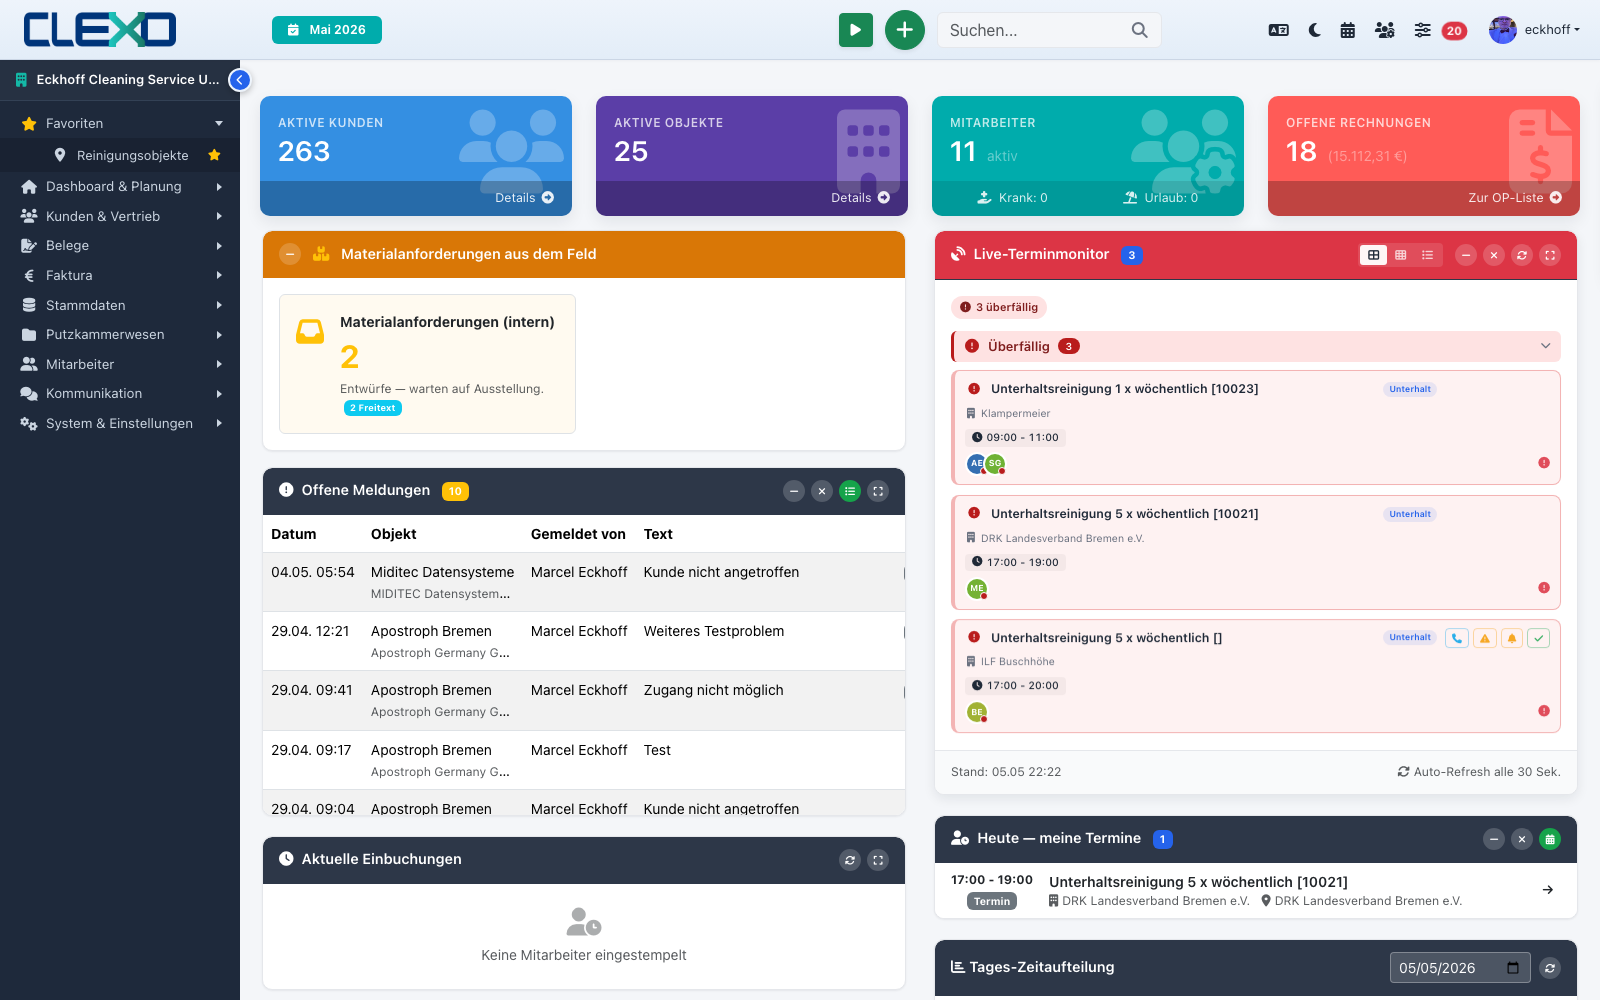Collapse the Überfällig group chevron
Image resolution: width=1600 pixels, height=1000 pixels.
[x=1545, y=346]
